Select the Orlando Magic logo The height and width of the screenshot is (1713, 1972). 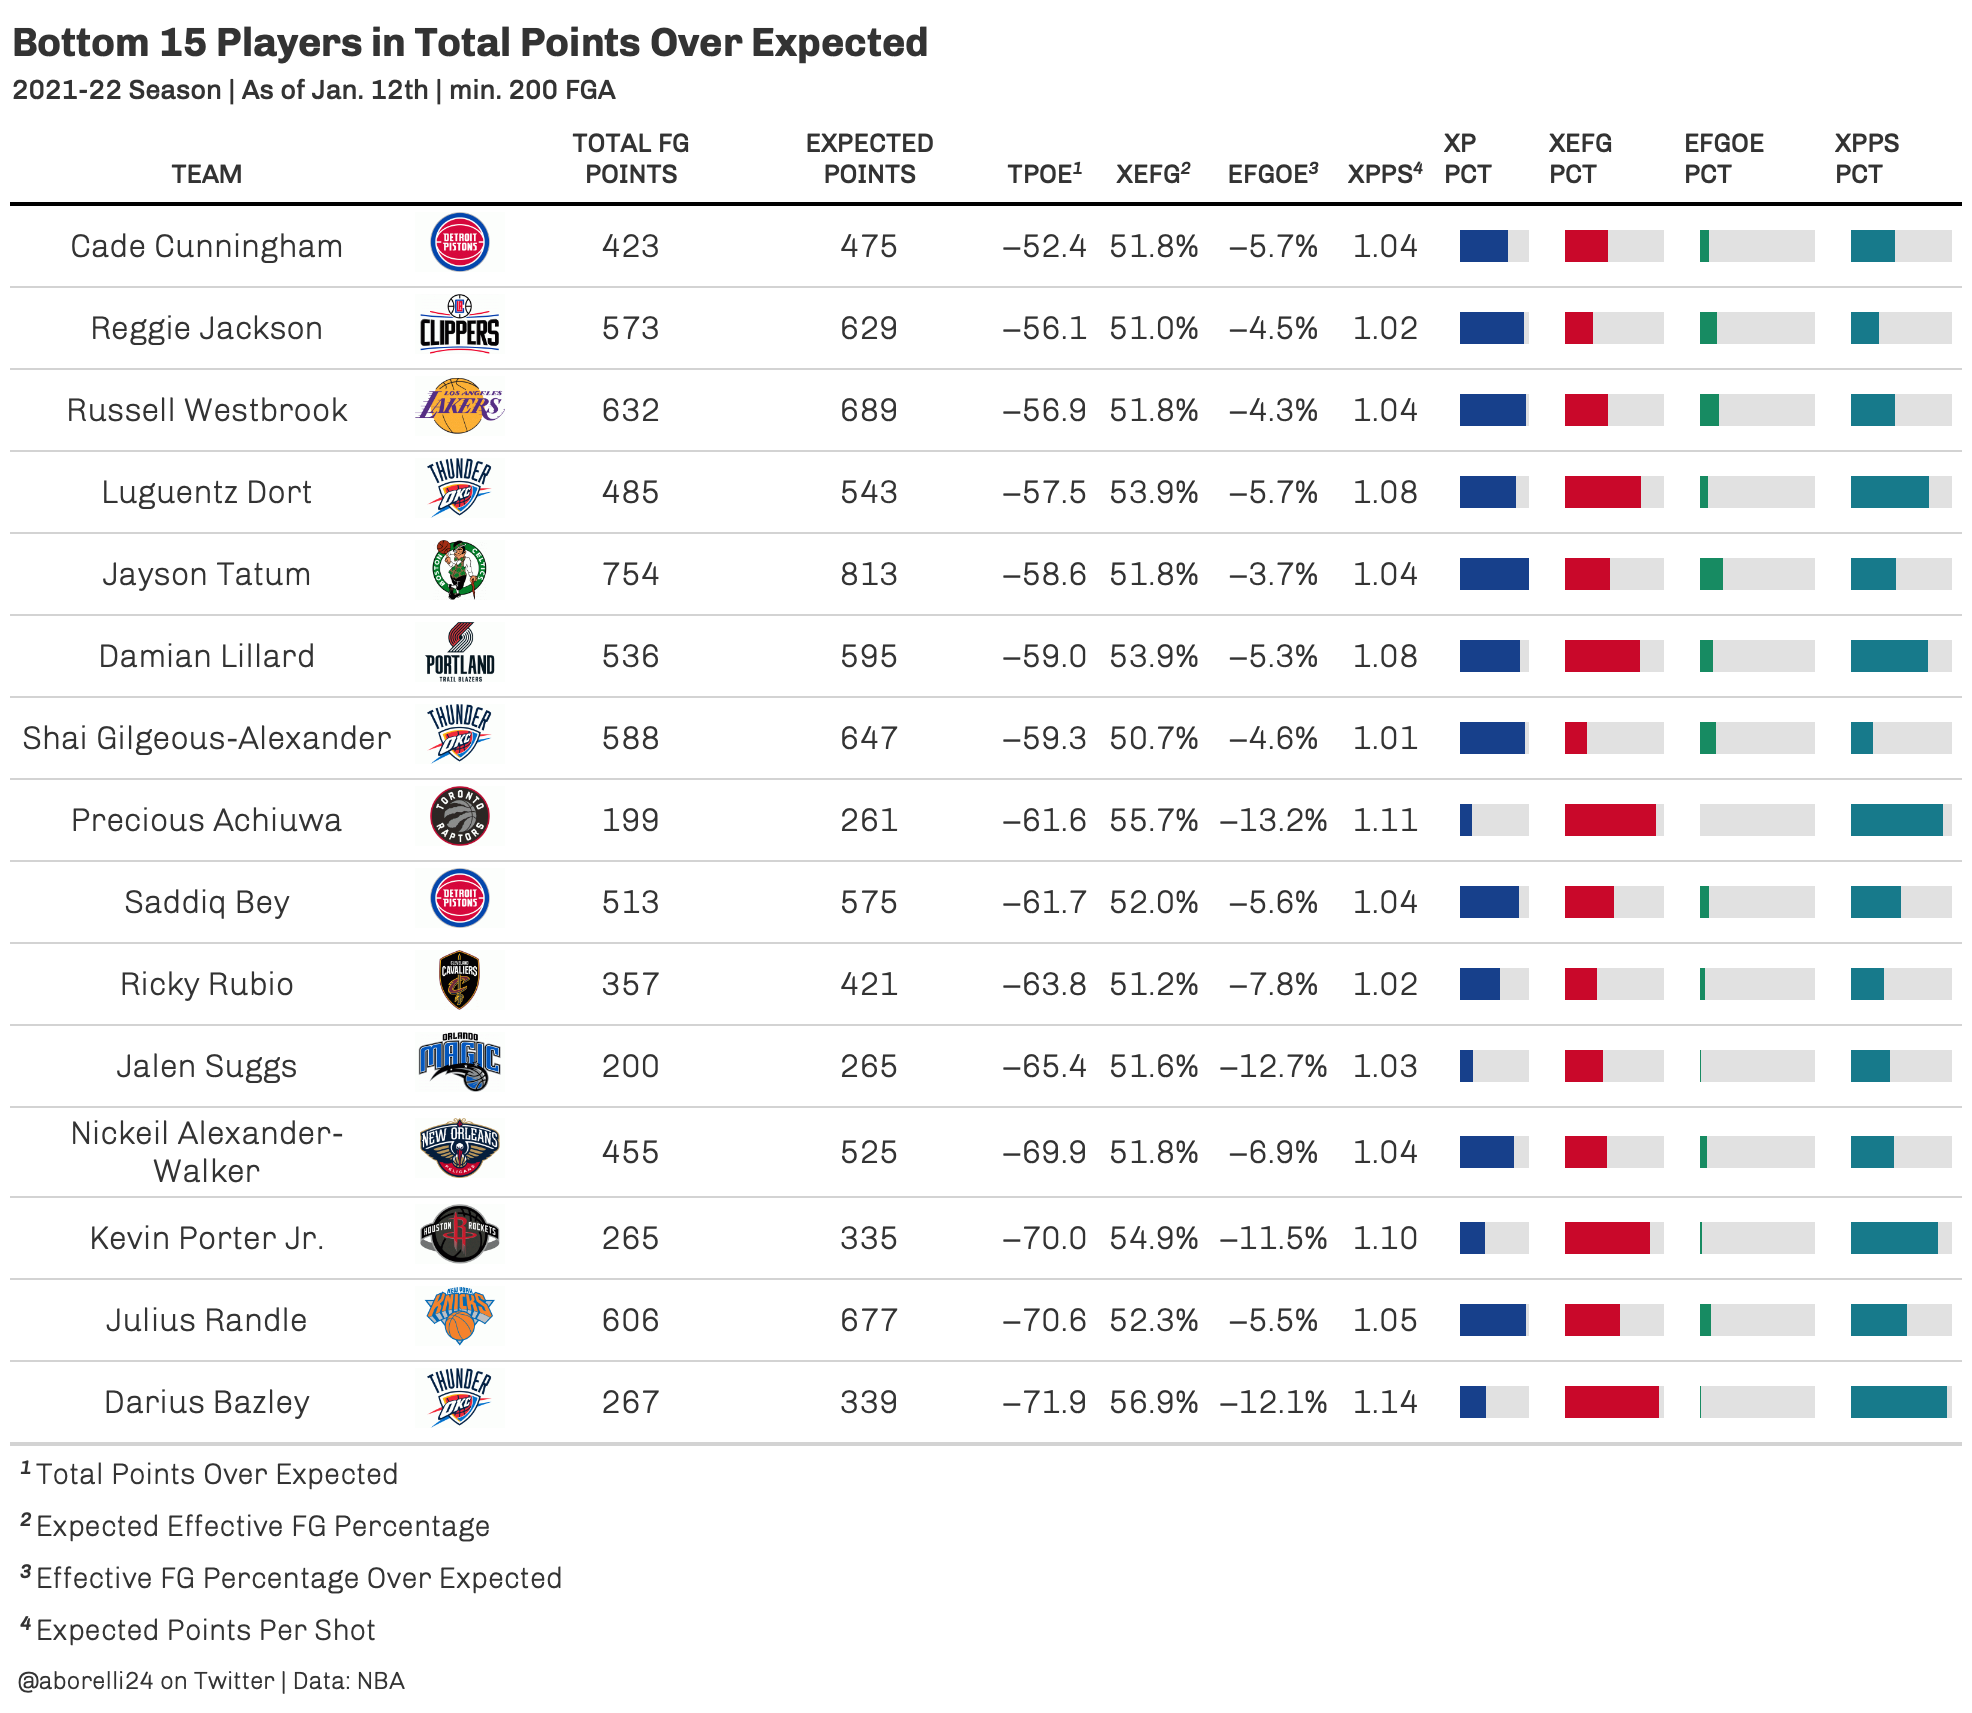459,1062
